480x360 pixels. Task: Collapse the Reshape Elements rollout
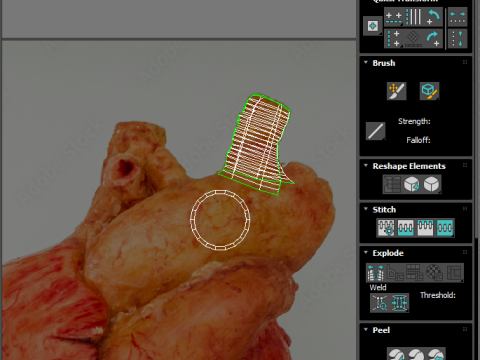366,166
